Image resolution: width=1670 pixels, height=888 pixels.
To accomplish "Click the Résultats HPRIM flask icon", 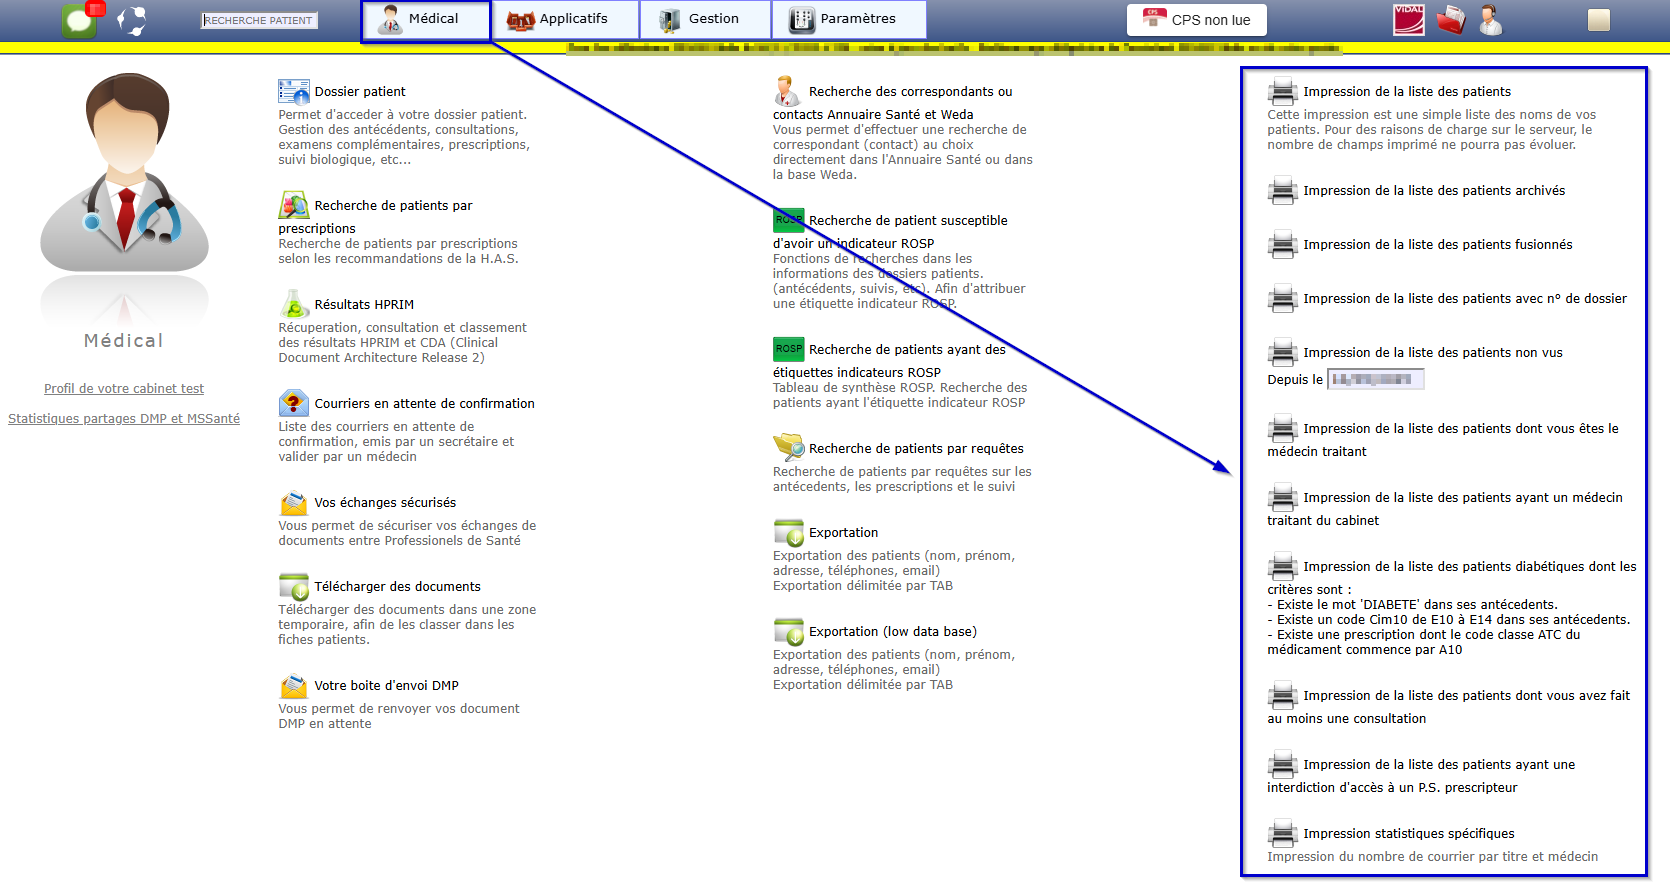I will [x=293, y=304].
